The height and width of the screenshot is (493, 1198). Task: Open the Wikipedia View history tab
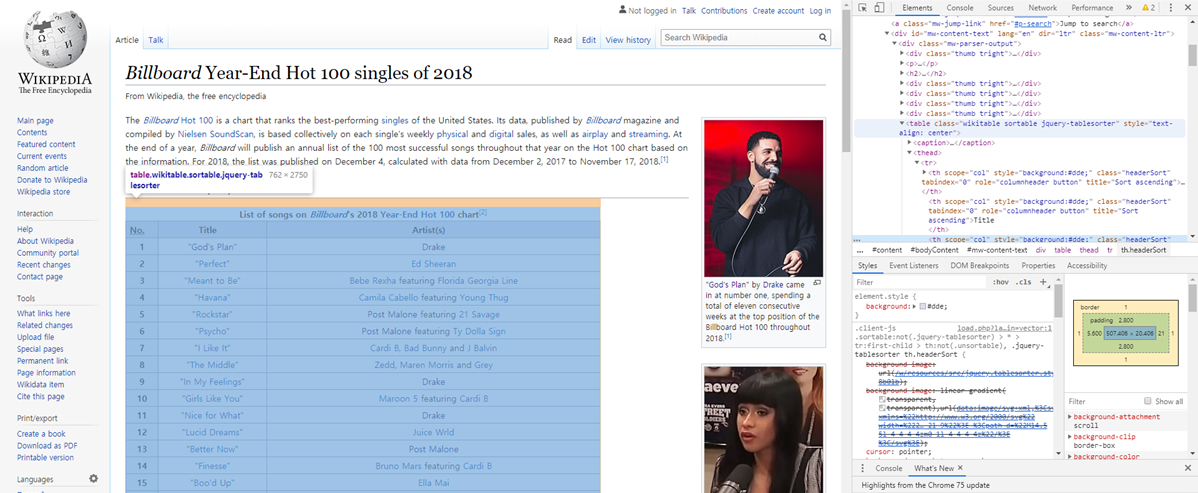tap(628, 40)
